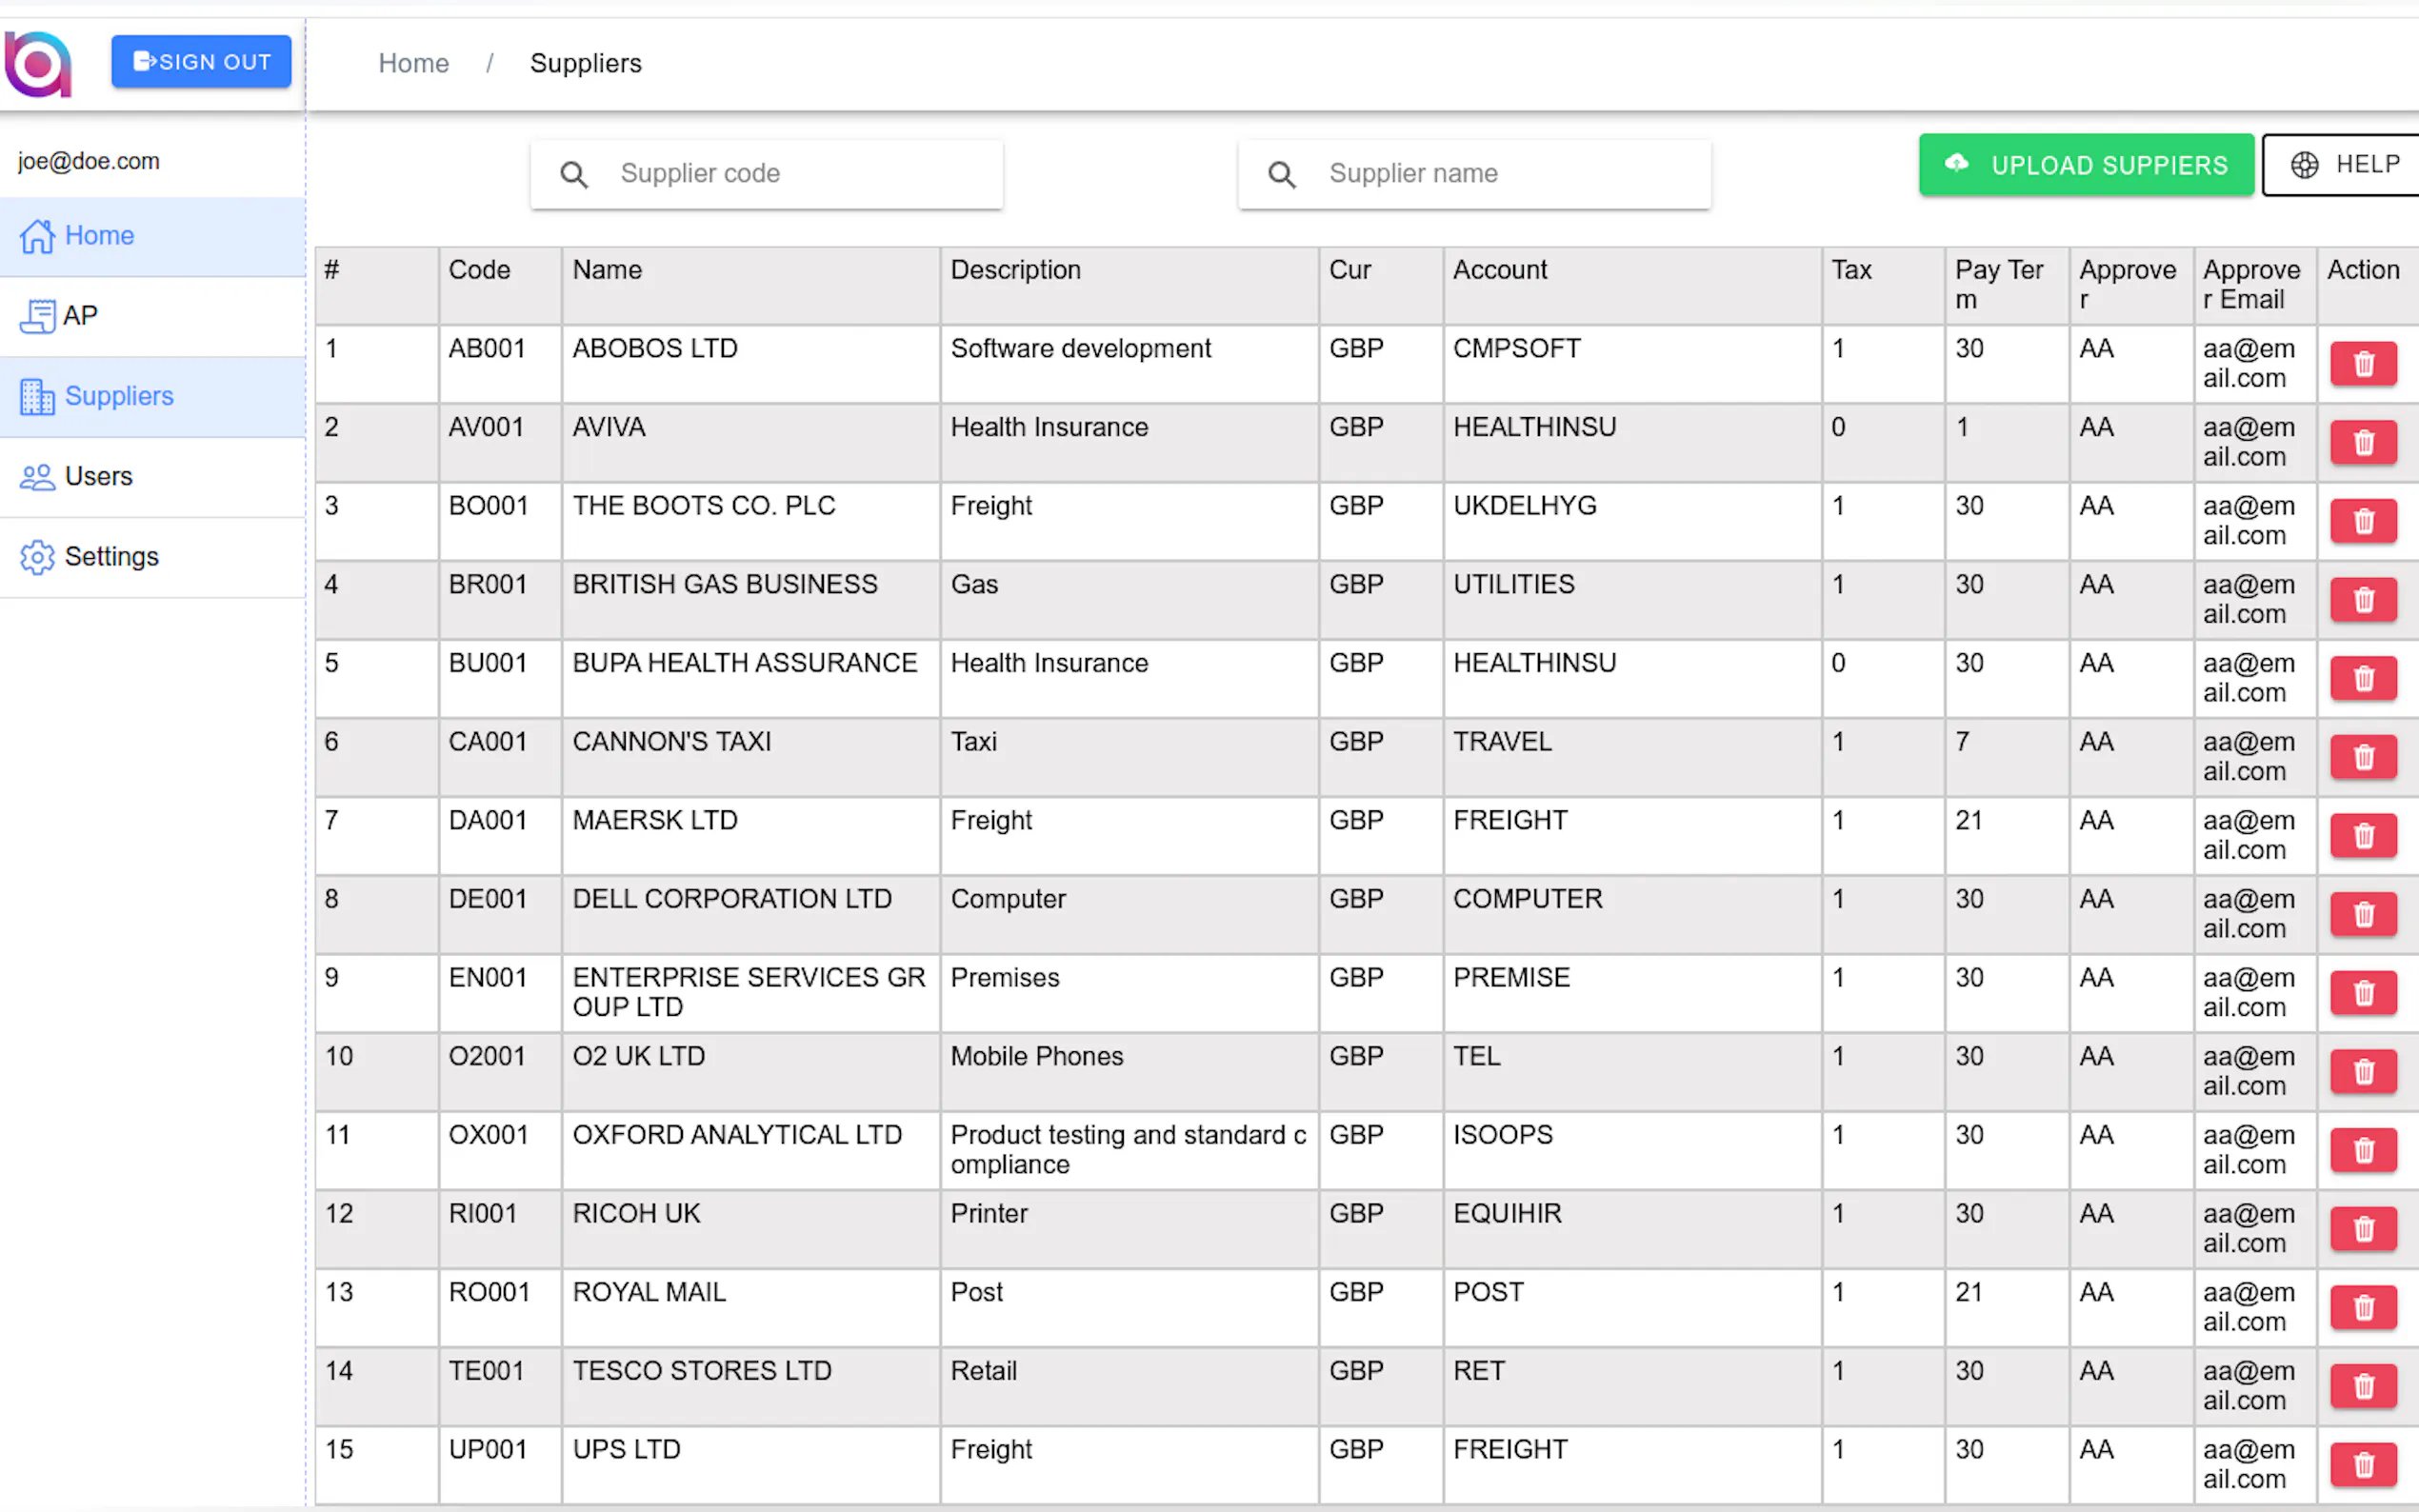Delete the BRITISH GAS BUSINESS supplier

(2363, 600)
